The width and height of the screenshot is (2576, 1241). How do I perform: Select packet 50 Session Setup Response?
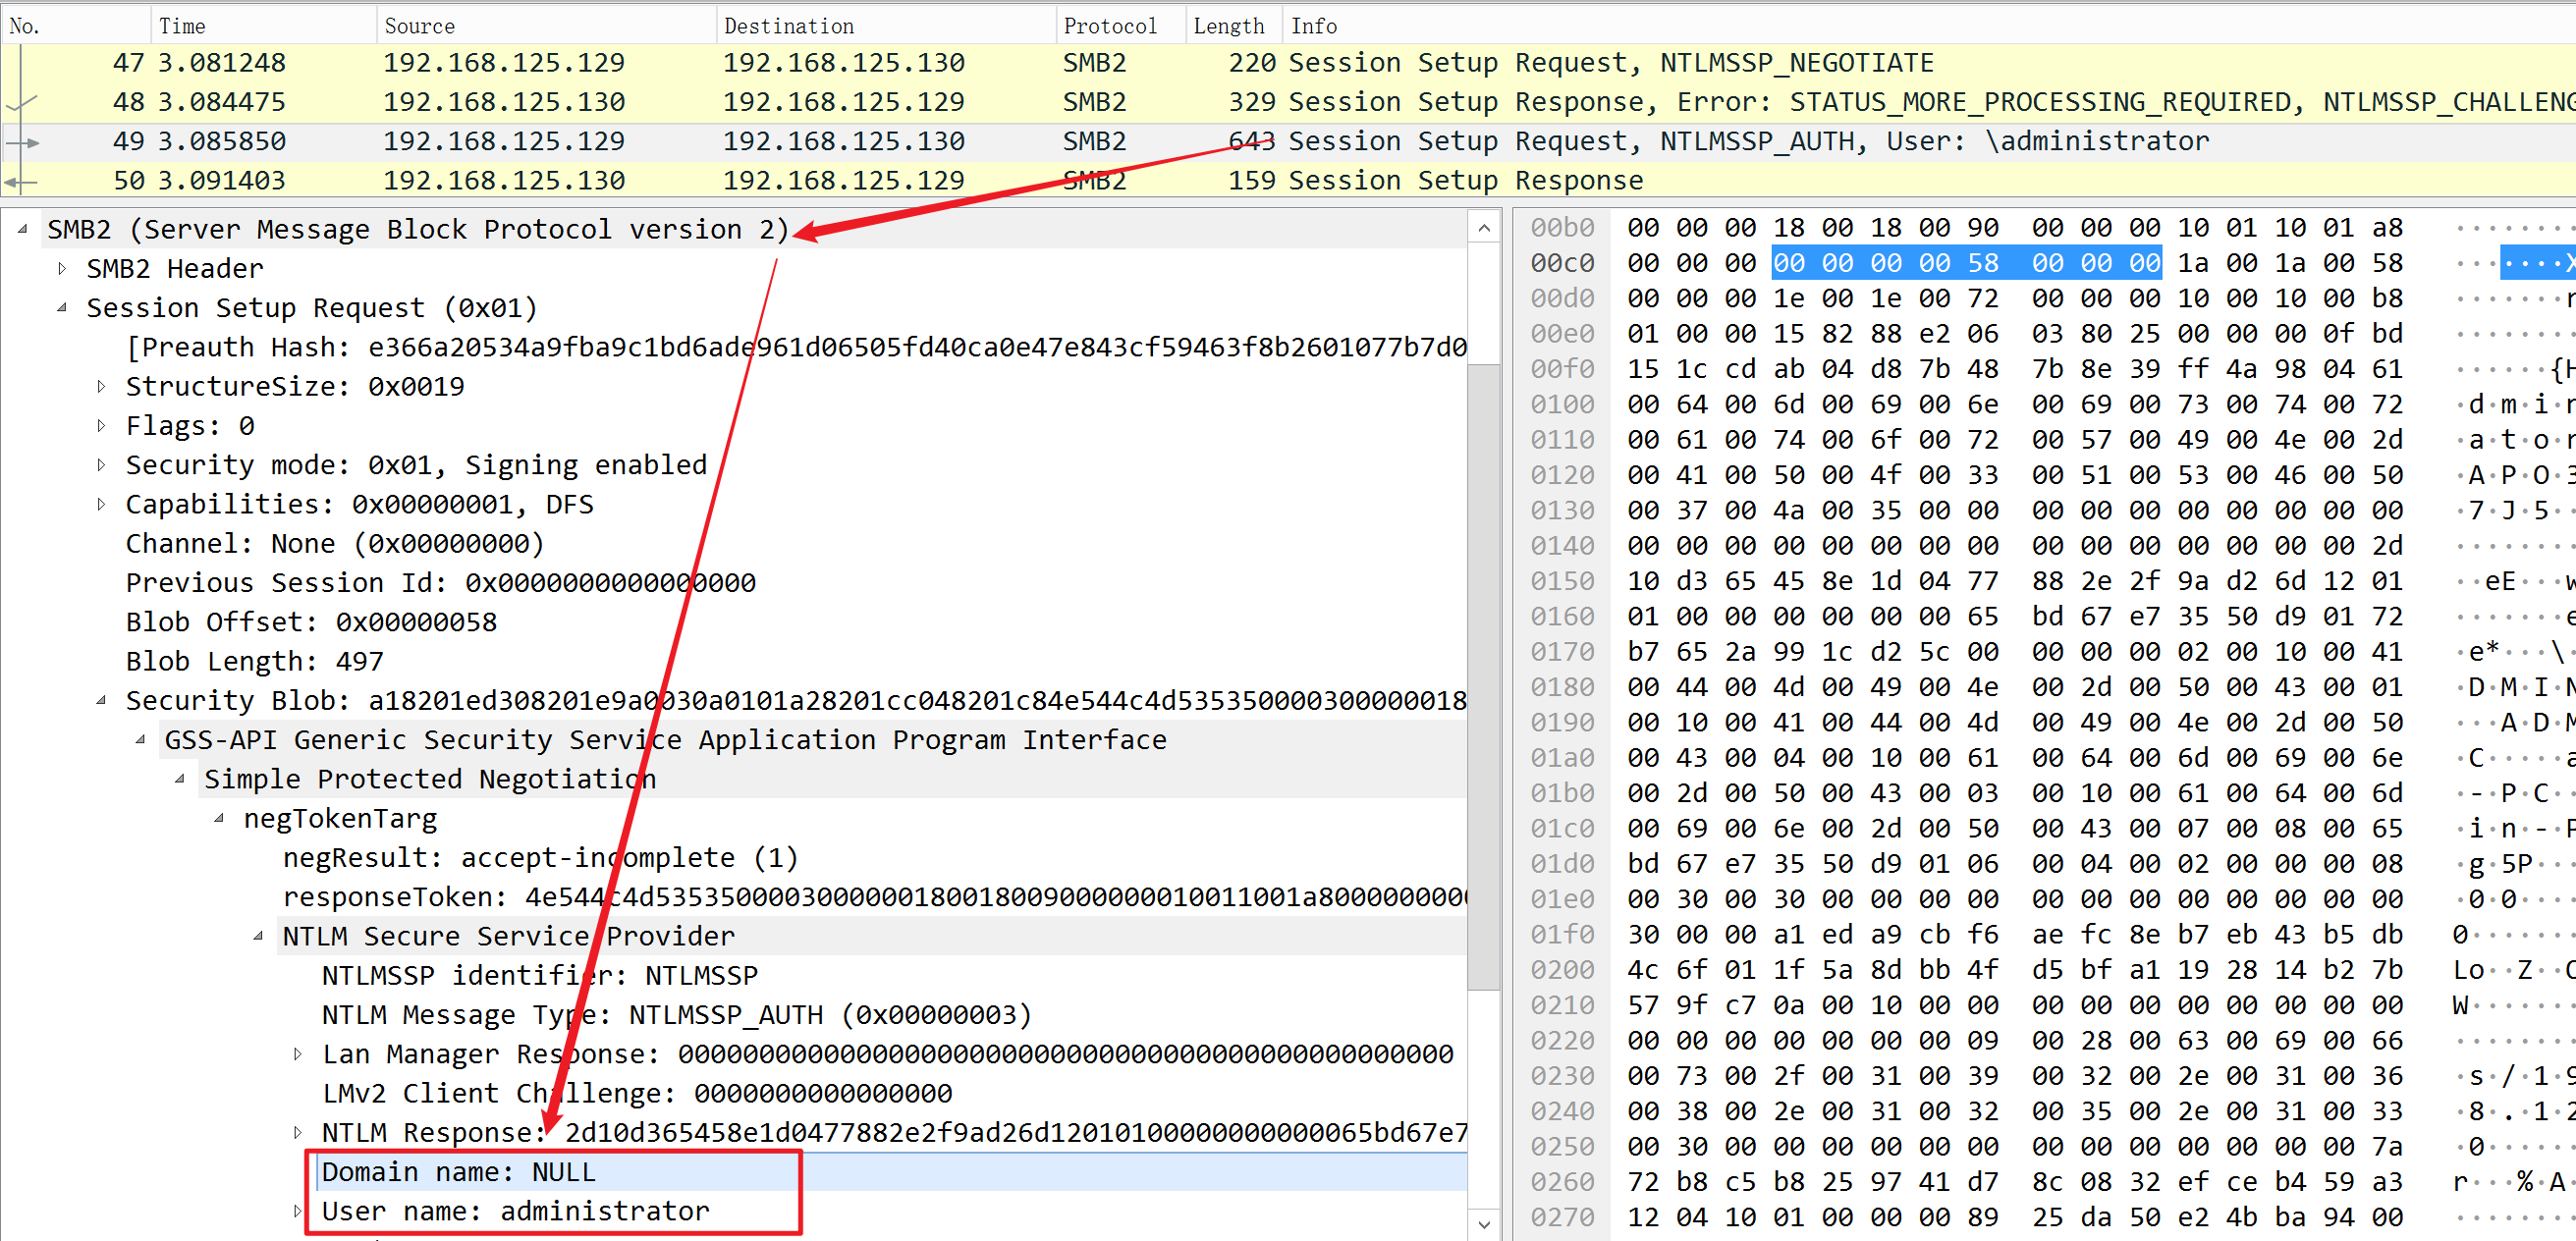click(x=1288, y=180)
